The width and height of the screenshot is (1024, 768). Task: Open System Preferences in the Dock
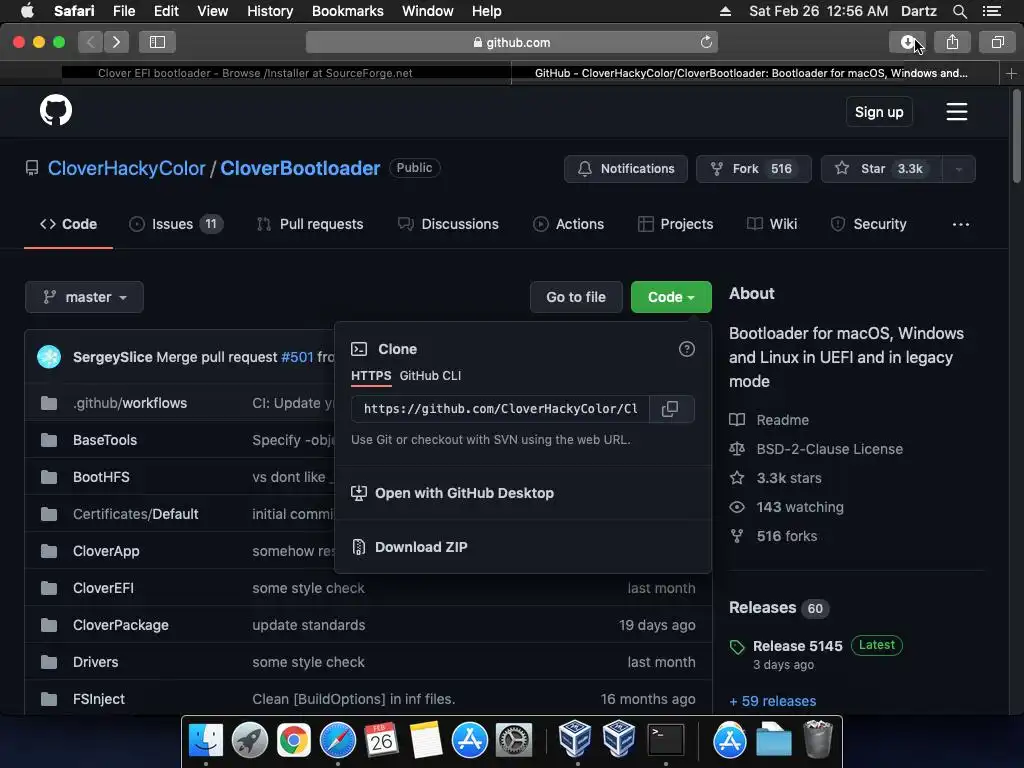(x=514, y=740)
